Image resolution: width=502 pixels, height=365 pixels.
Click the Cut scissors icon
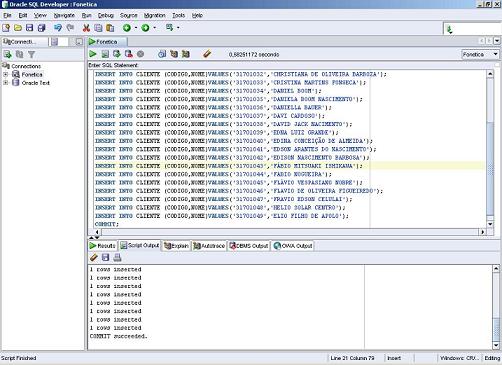(86, 28)
